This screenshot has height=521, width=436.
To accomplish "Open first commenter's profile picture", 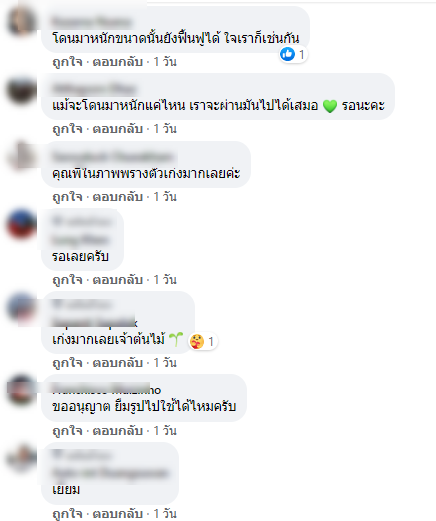I will pyautogui.click(x=21, y=21).
